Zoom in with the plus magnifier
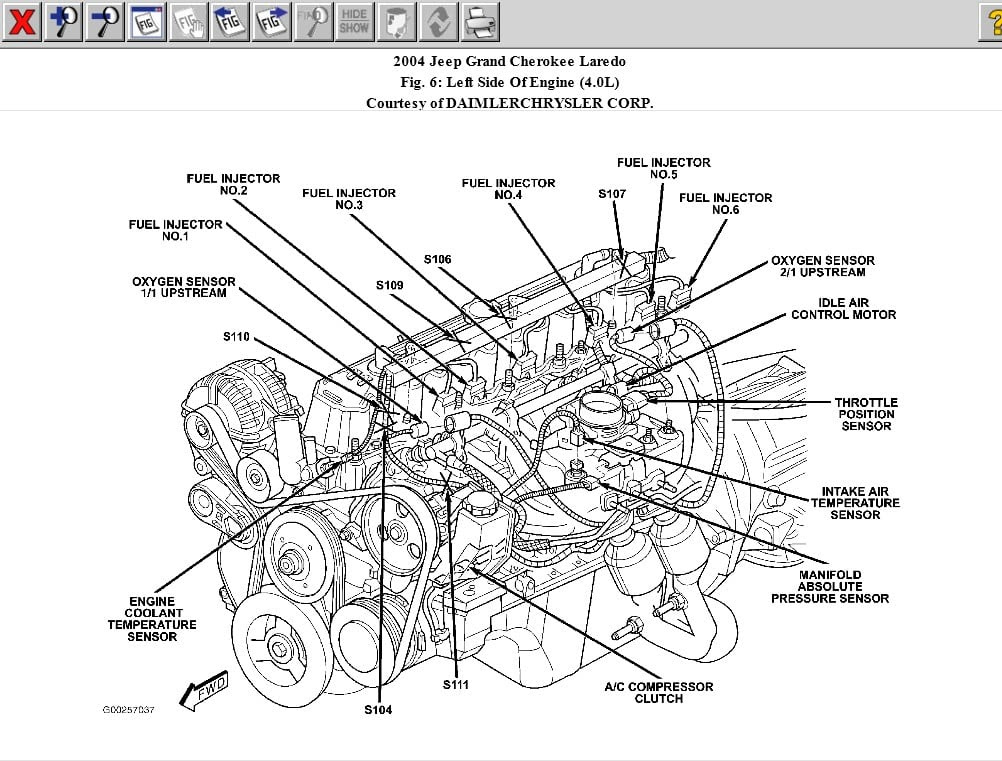The image size is (1002, 761). [x=63, y=22]
